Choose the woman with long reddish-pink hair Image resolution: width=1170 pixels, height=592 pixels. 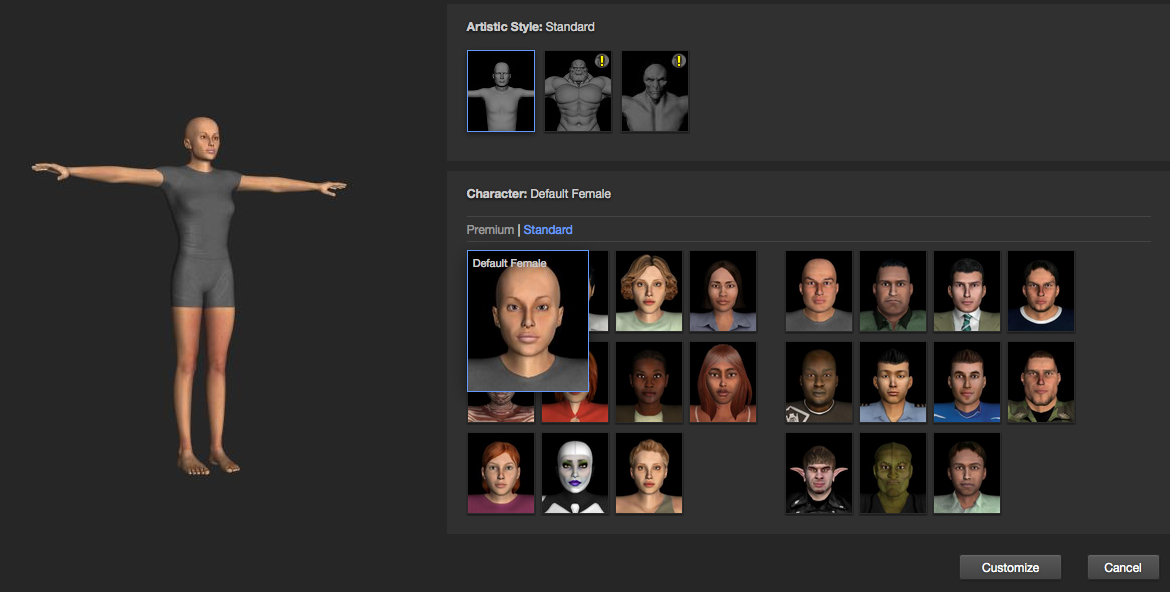722,382
